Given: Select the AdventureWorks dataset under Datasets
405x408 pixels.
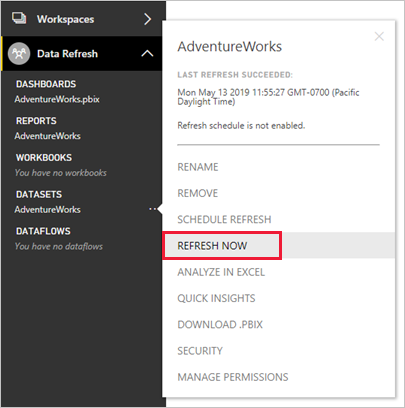Looking at the screenshot, I should (x=48, y=210).
